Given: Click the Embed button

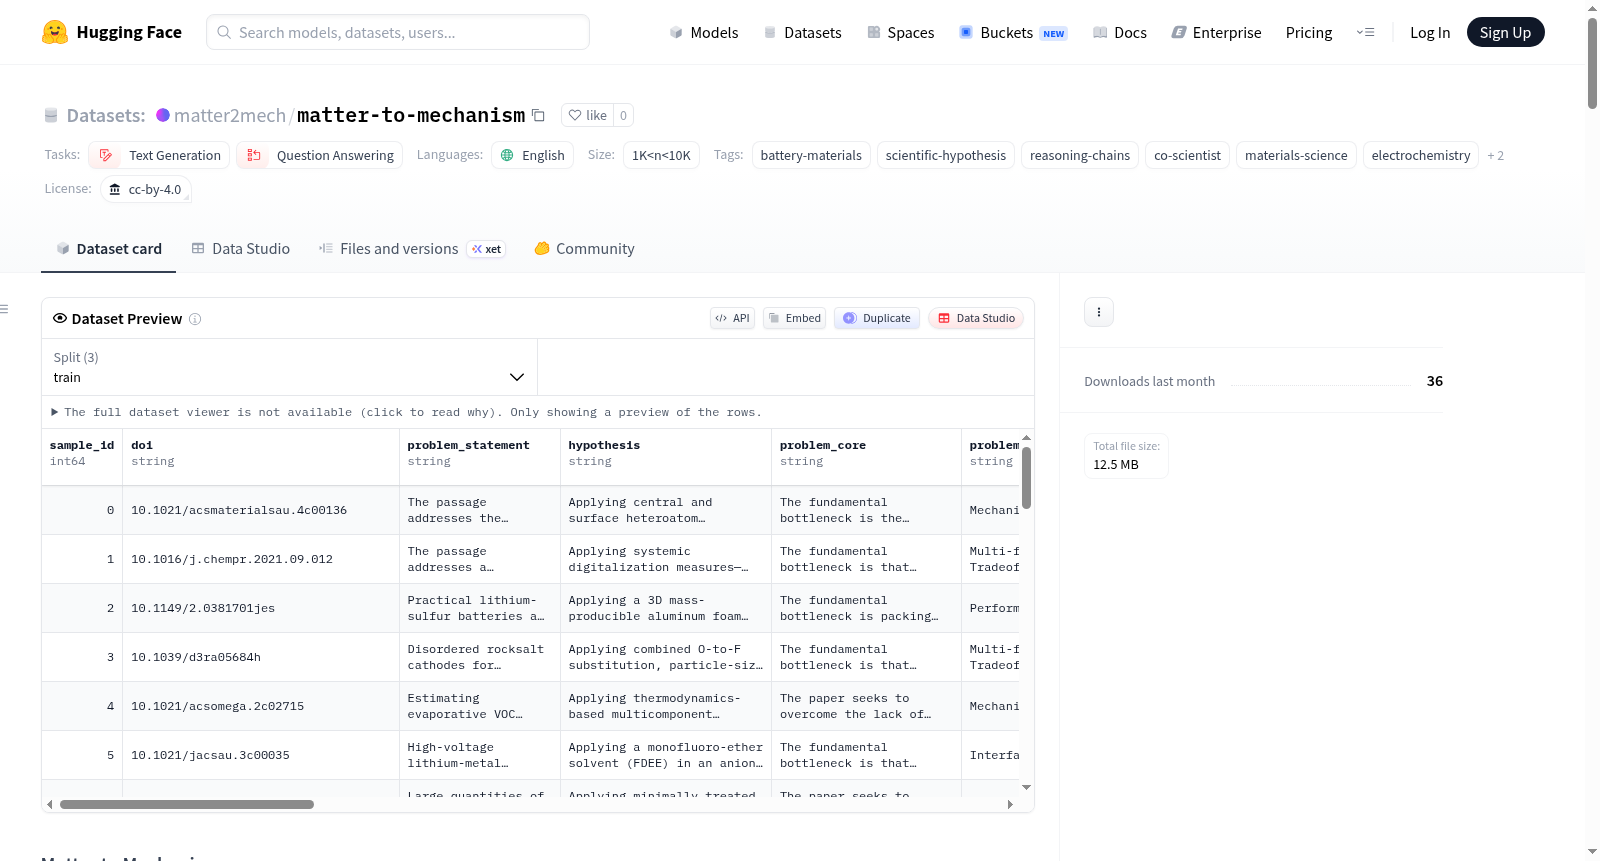Looking at the screenshot, I should pos(794,318).
